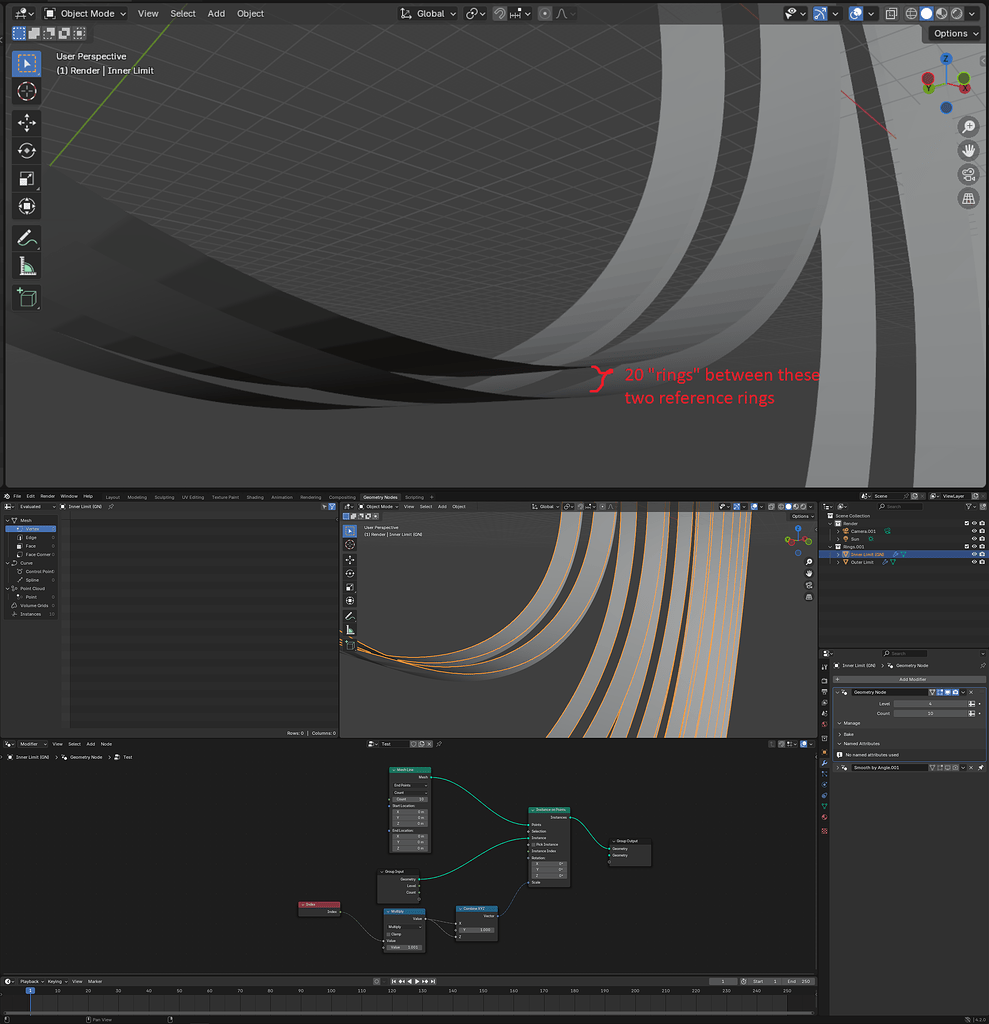Select the Select Box tool in top viewport
Viewport: 989px width, 1024px height.
(x=27, y=64)
